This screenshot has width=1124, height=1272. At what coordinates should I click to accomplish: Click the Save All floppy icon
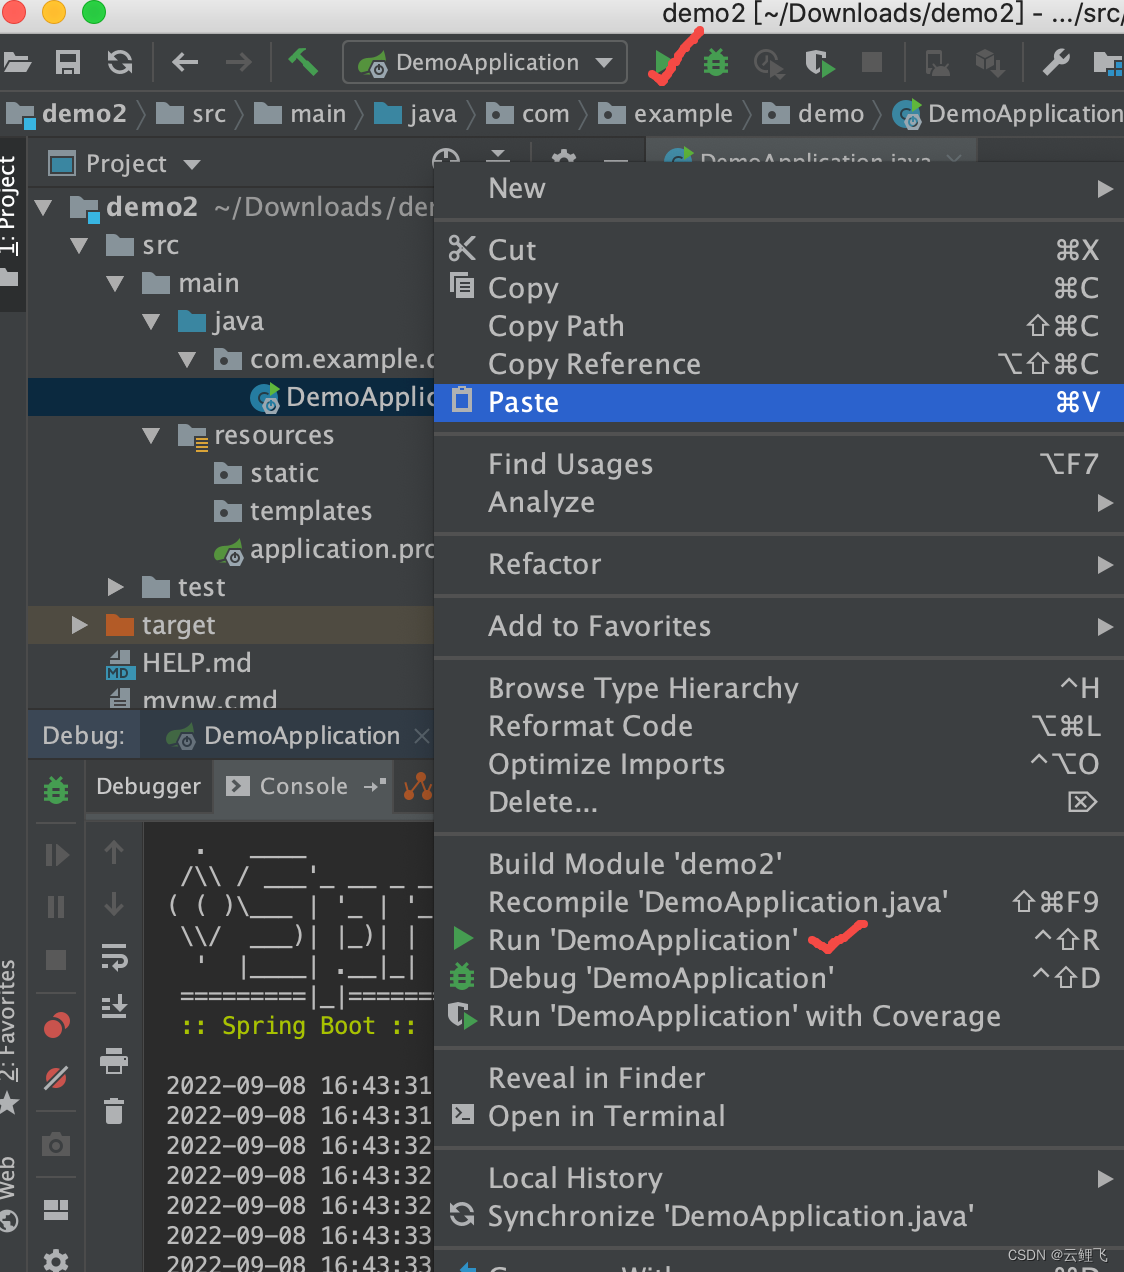point(68,63)
